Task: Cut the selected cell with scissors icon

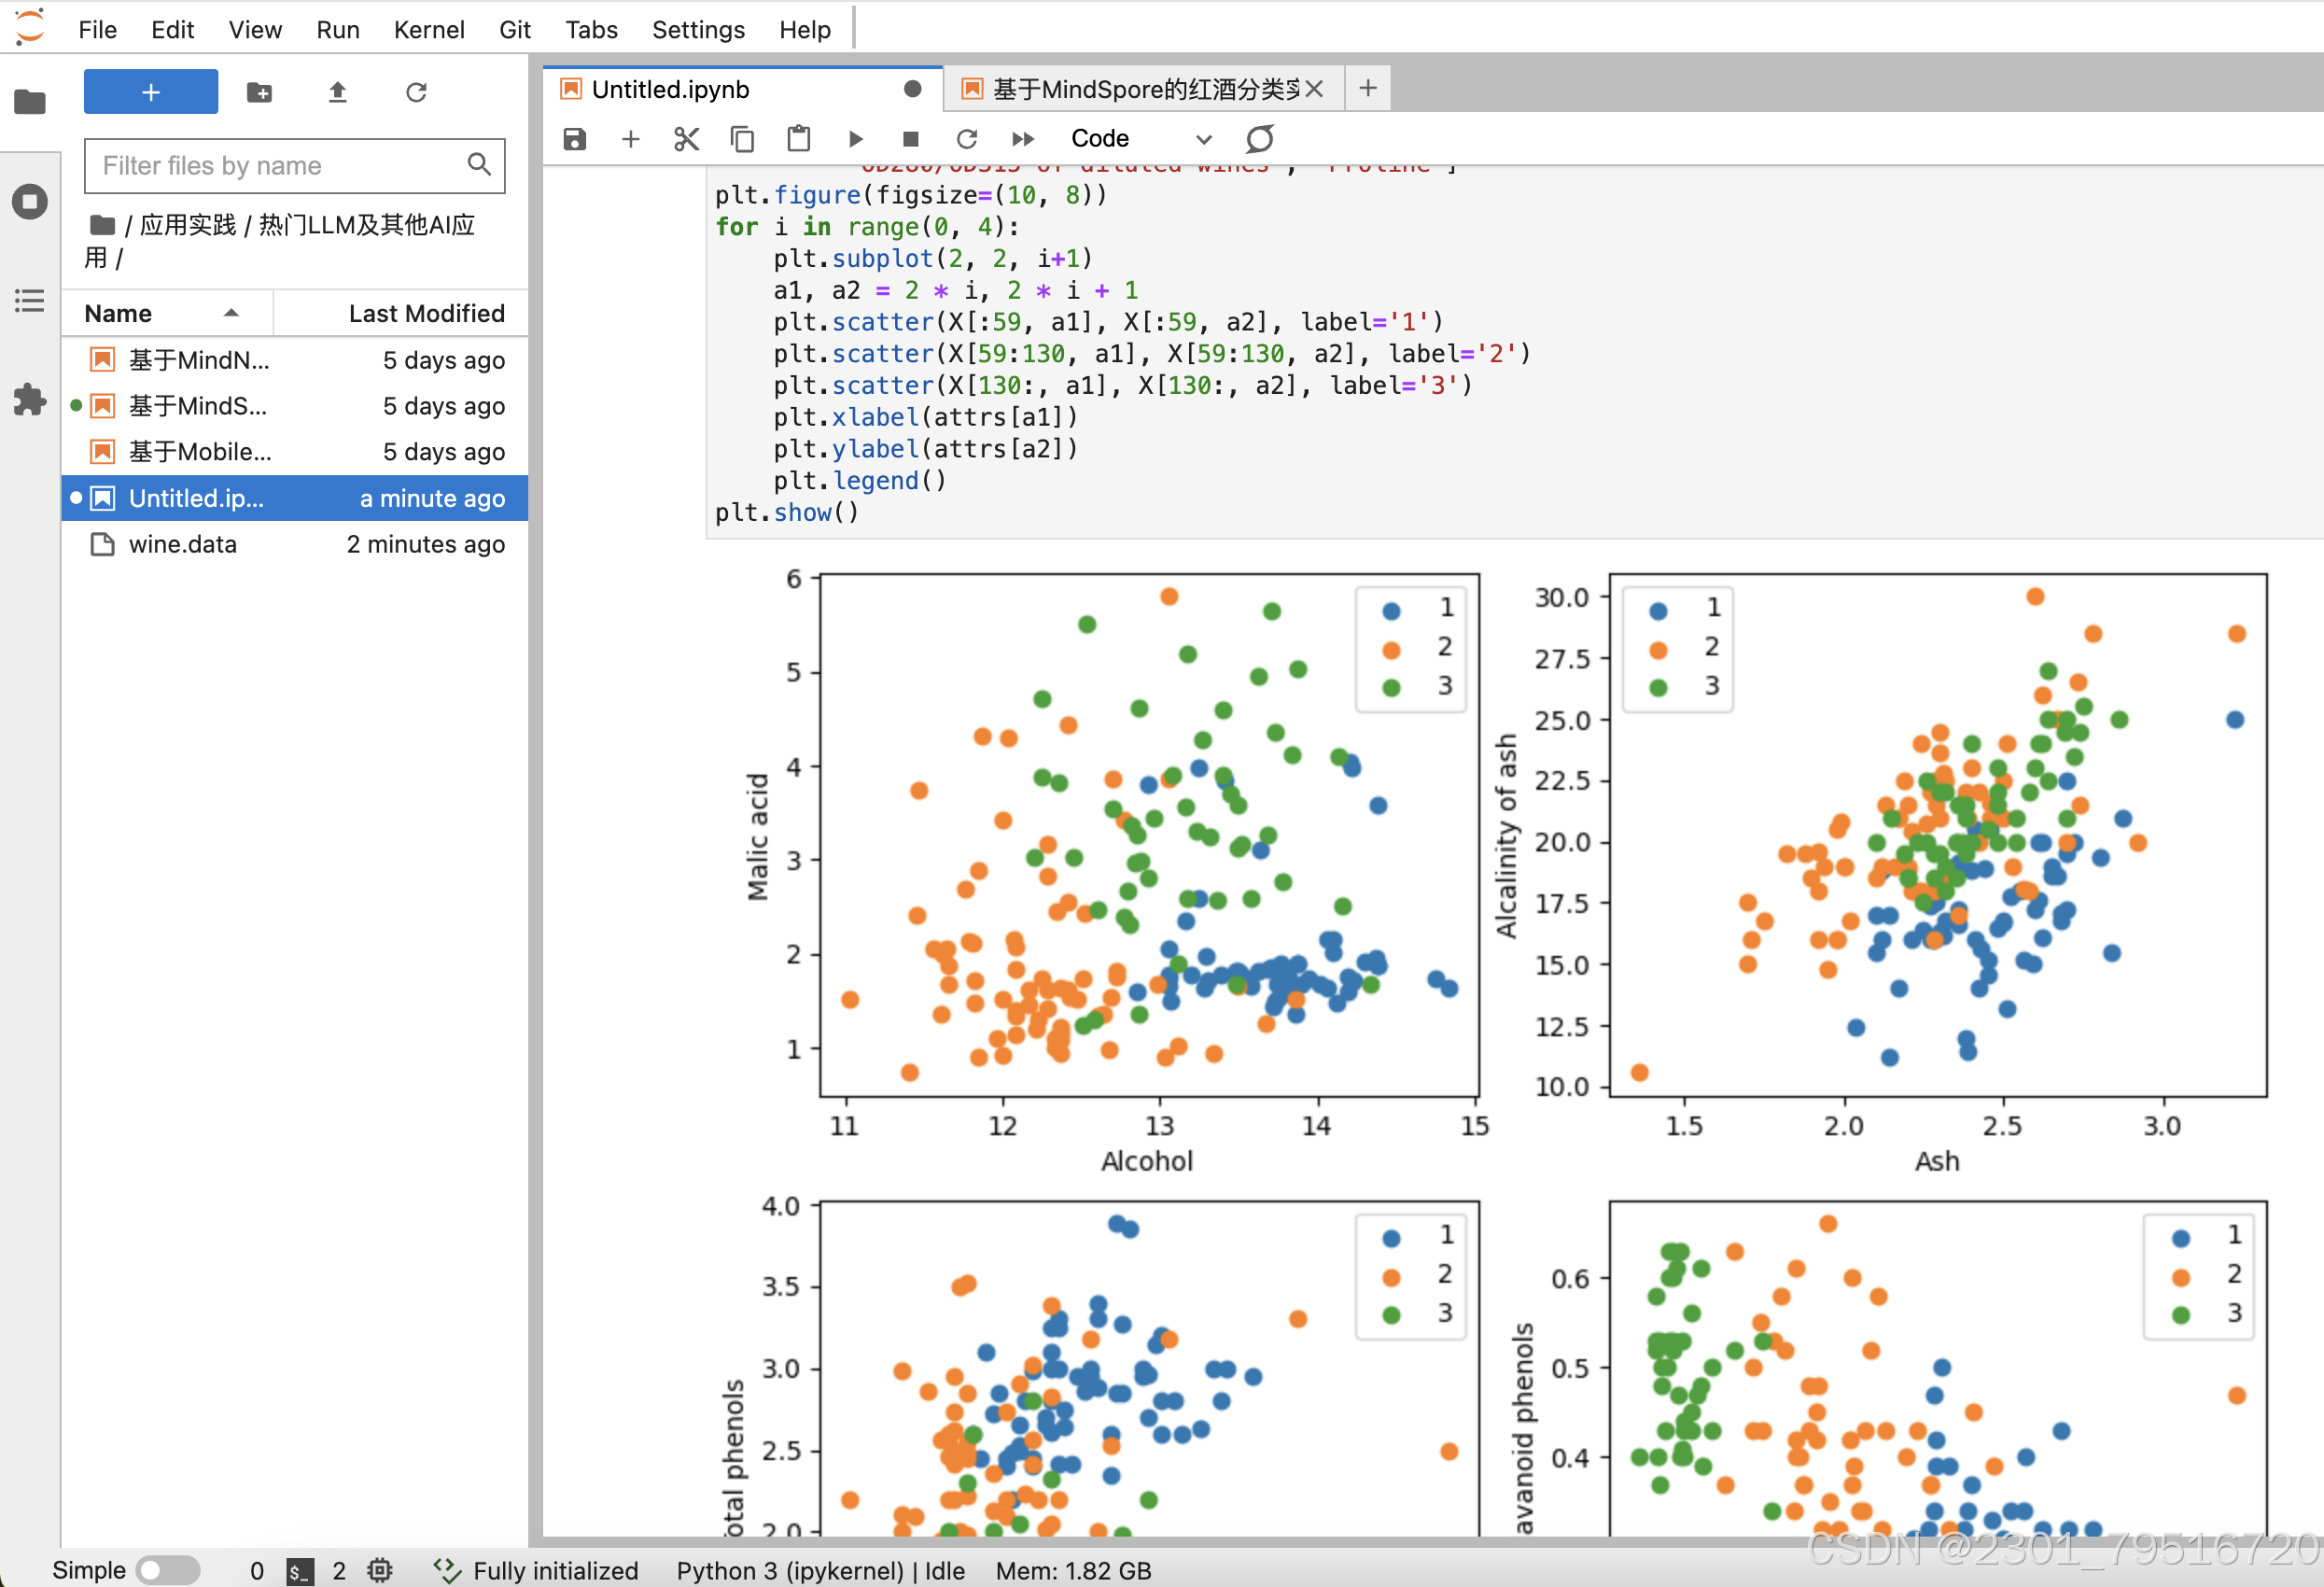Action: pyautogui.click(x=686, y=139)
